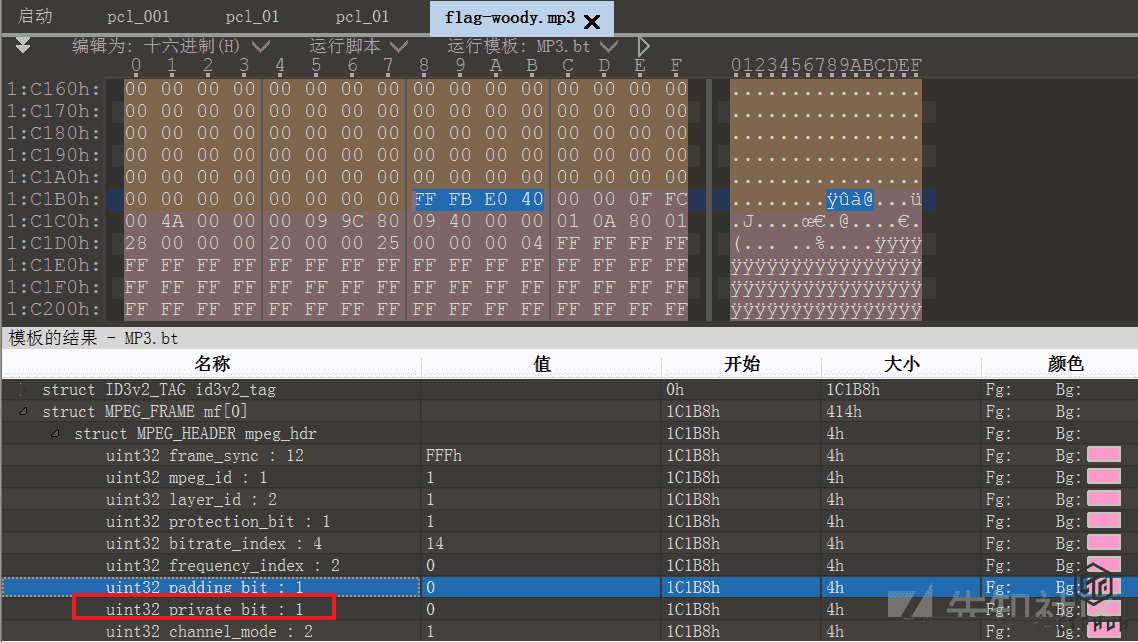Screen dimensions: 1138x642
Task: Open the 运行脚本 dropdown
Action: (398, 46)
